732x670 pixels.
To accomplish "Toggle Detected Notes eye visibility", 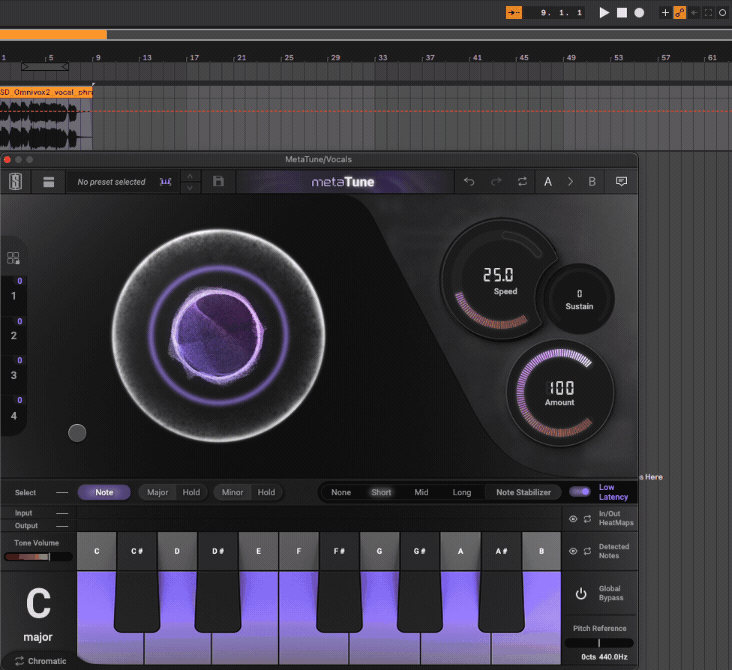I will tap(573, 551).
